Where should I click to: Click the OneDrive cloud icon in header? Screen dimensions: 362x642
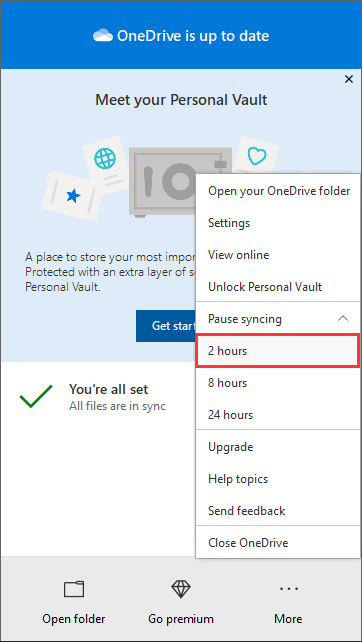[x=103, y=36]
